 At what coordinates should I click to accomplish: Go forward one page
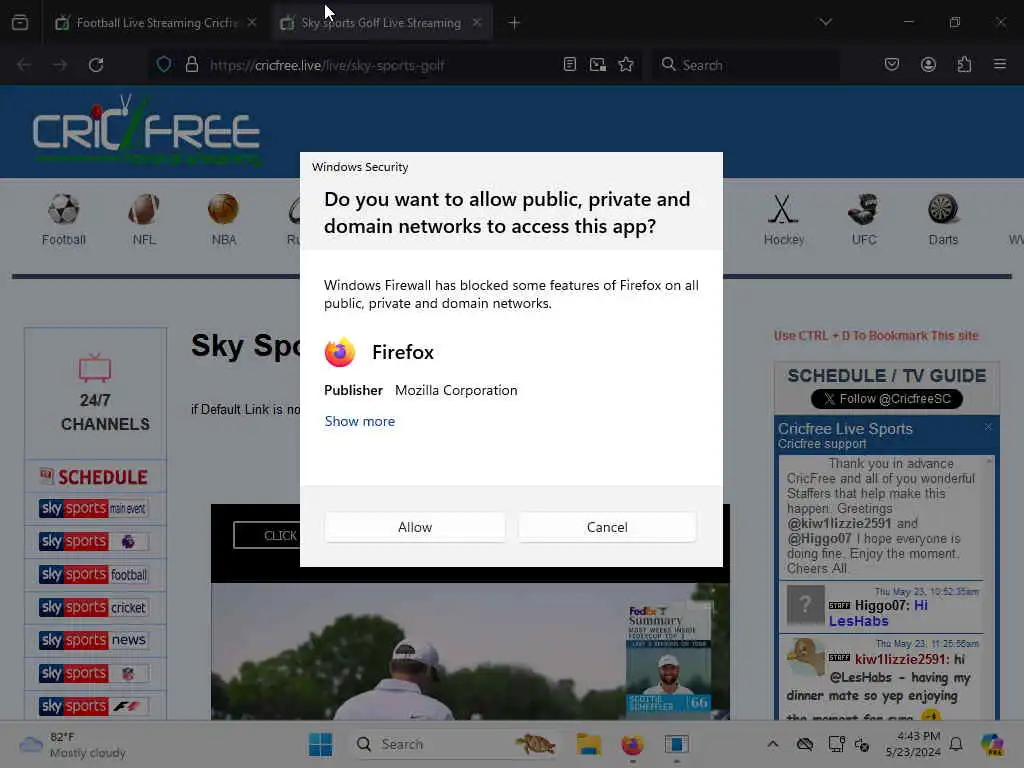[60, 65]
